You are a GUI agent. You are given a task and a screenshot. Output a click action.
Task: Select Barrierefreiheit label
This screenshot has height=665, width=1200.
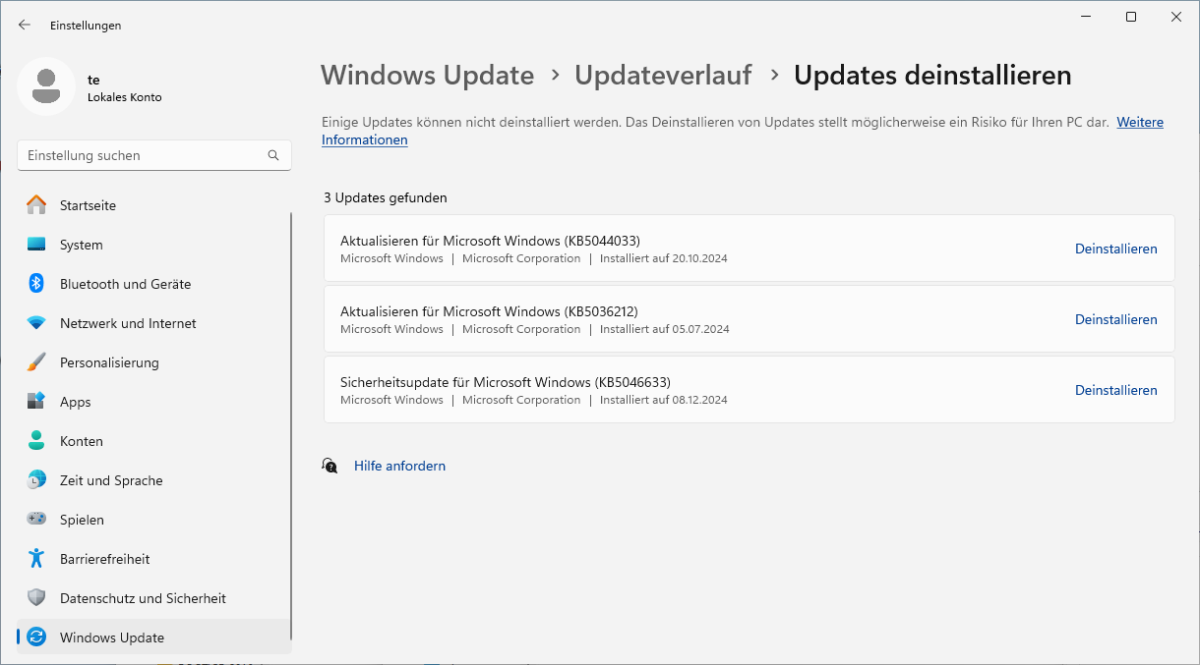tap(105, 559)
